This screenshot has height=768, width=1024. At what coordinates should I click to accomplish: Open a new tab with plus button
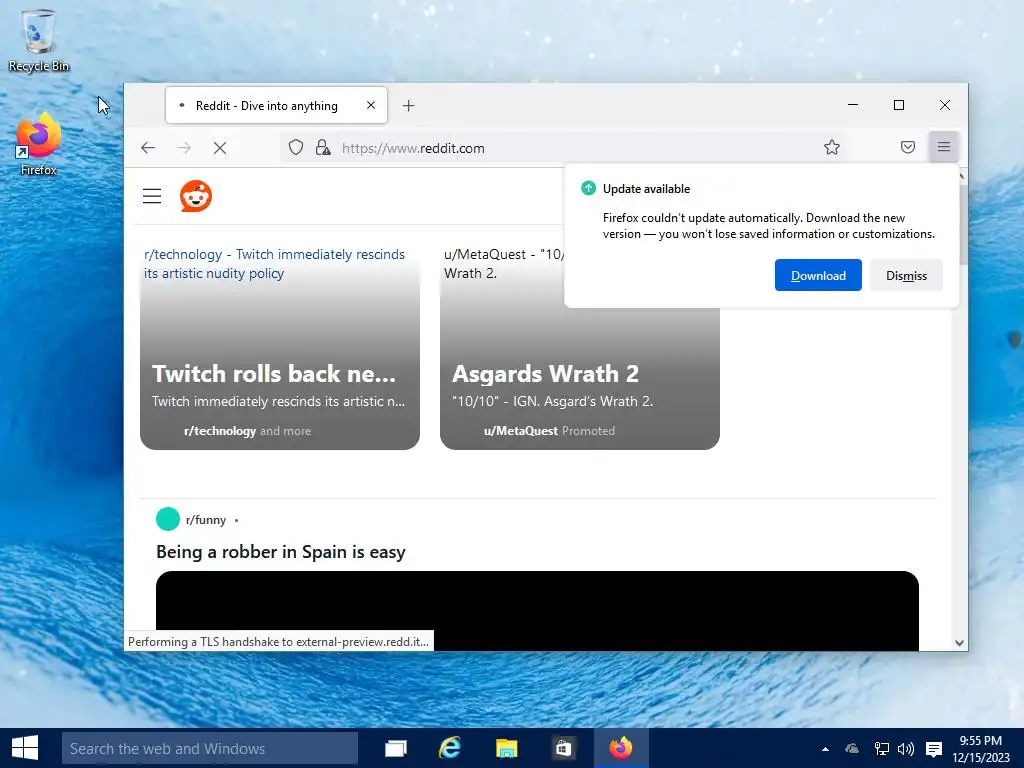[x=408, y=106]
